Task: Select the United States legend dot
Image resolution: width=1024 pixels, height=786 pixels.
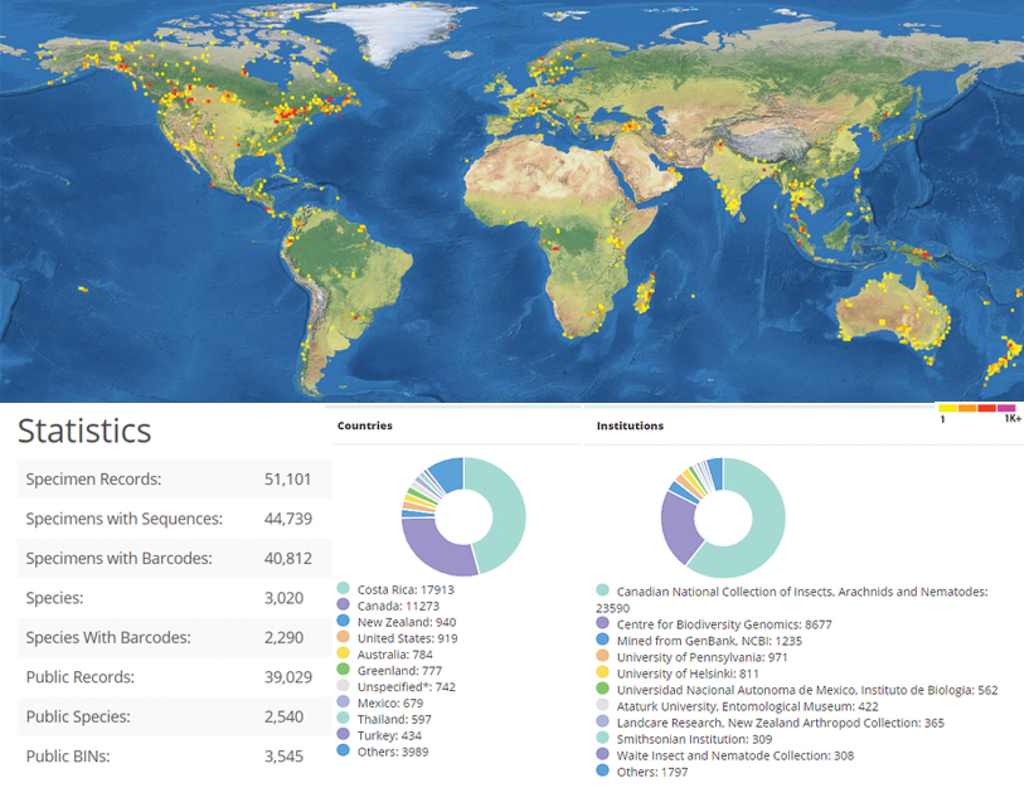Action: tap(343, 637)
